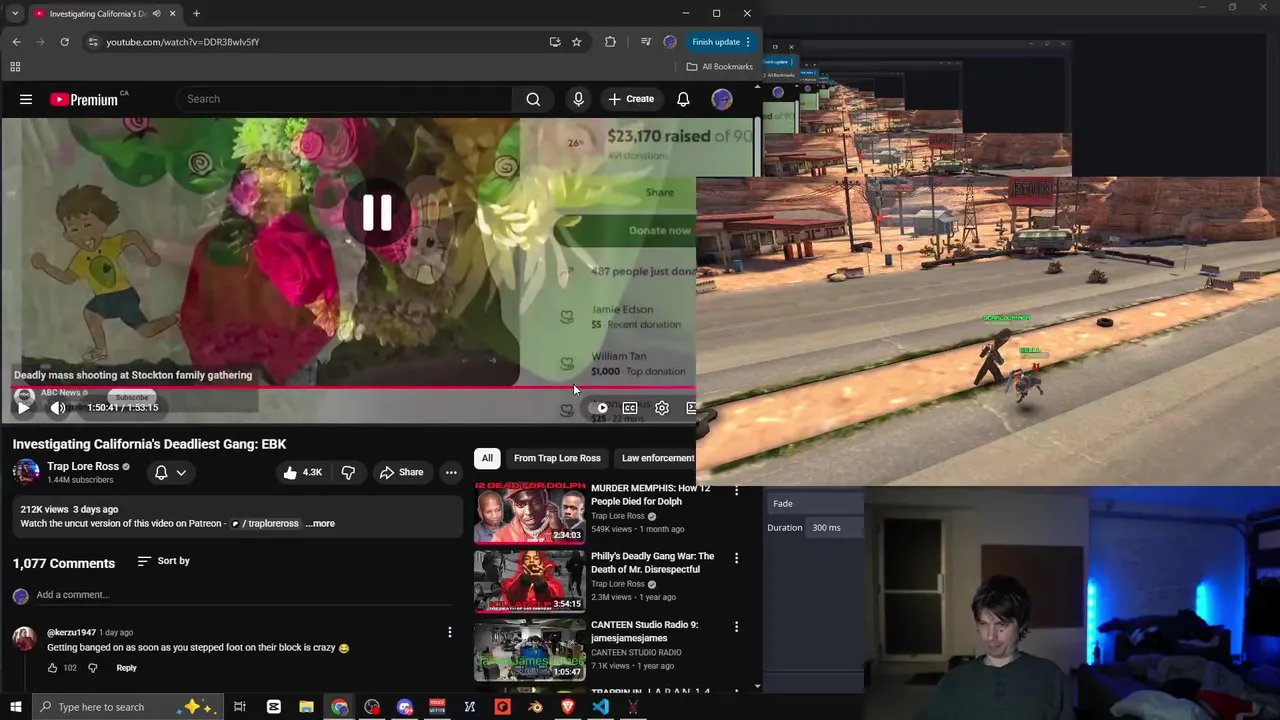Open Task View on the taskbar

click(x=240, y=707)
